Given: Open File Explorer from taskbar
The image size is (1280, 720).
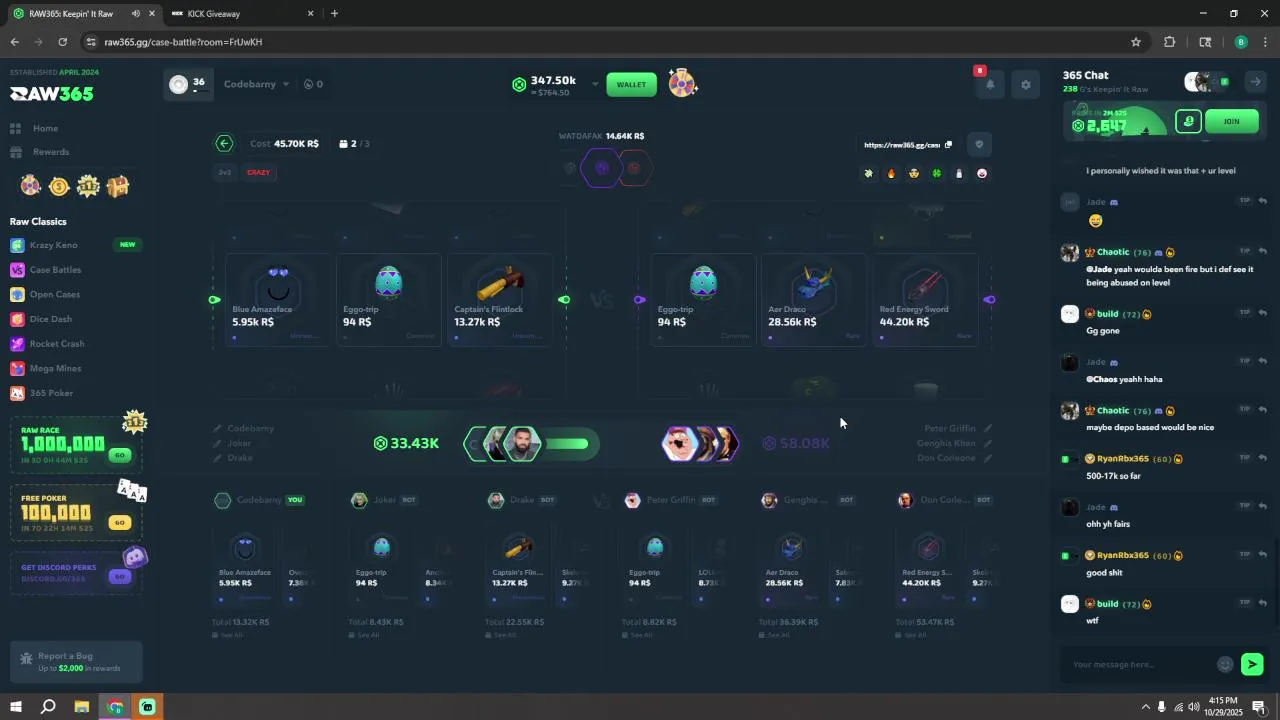Looking at the screenshot, I should [81, 707].
